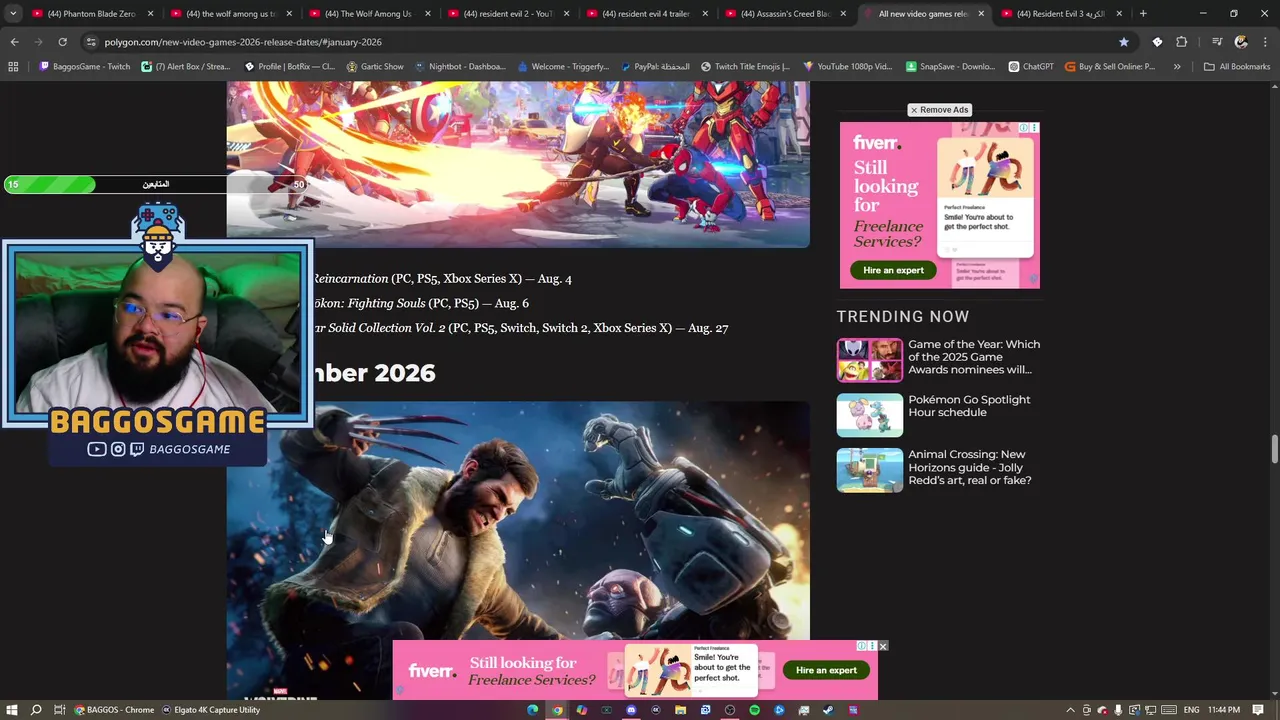The width and height of the screenshot is (1280, 720).
Task: Switch to the Resident Evil 3 tab
Action: coord(1060,14)
